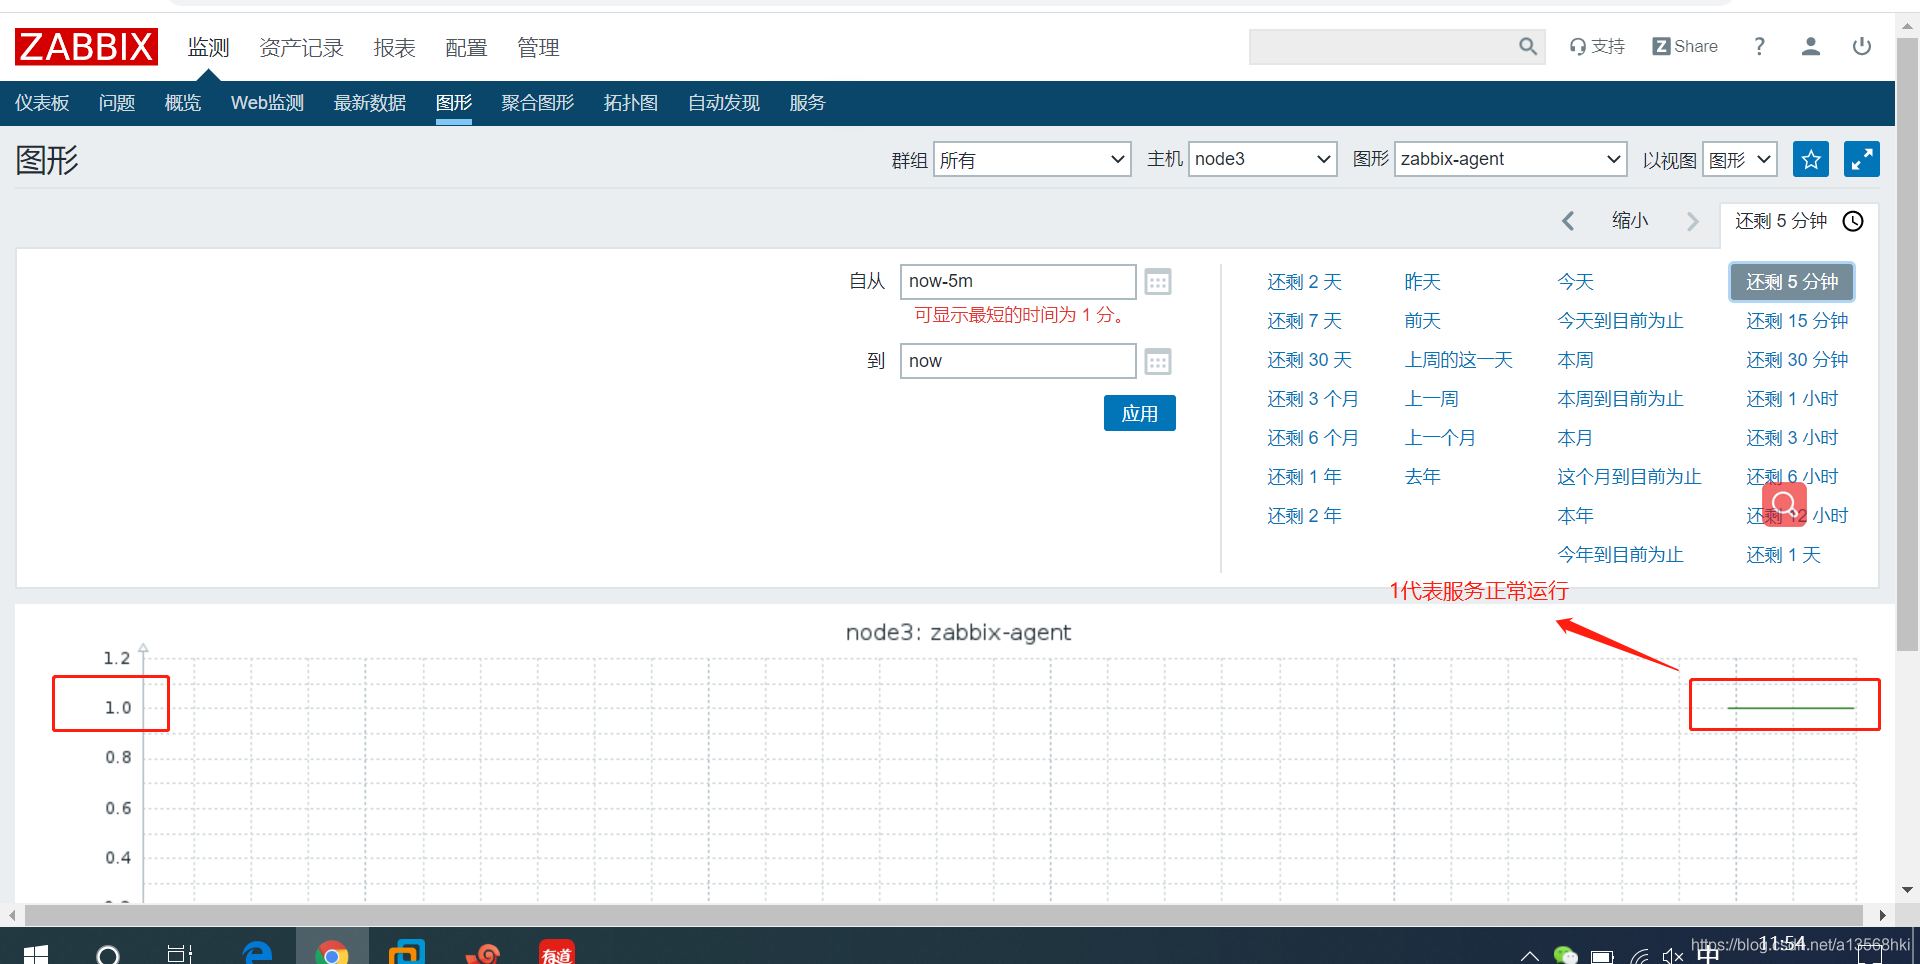Select the 还剩 30 天 range
The width and height of the screenshot is (1920, 964).
point(1309,360)
